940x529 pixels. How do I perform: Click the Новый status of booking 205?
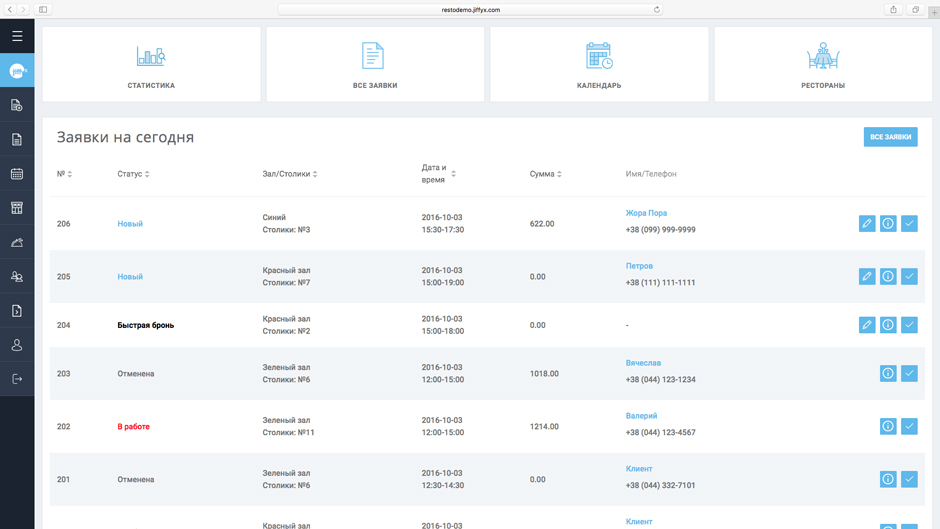click(x=130, y=277)
